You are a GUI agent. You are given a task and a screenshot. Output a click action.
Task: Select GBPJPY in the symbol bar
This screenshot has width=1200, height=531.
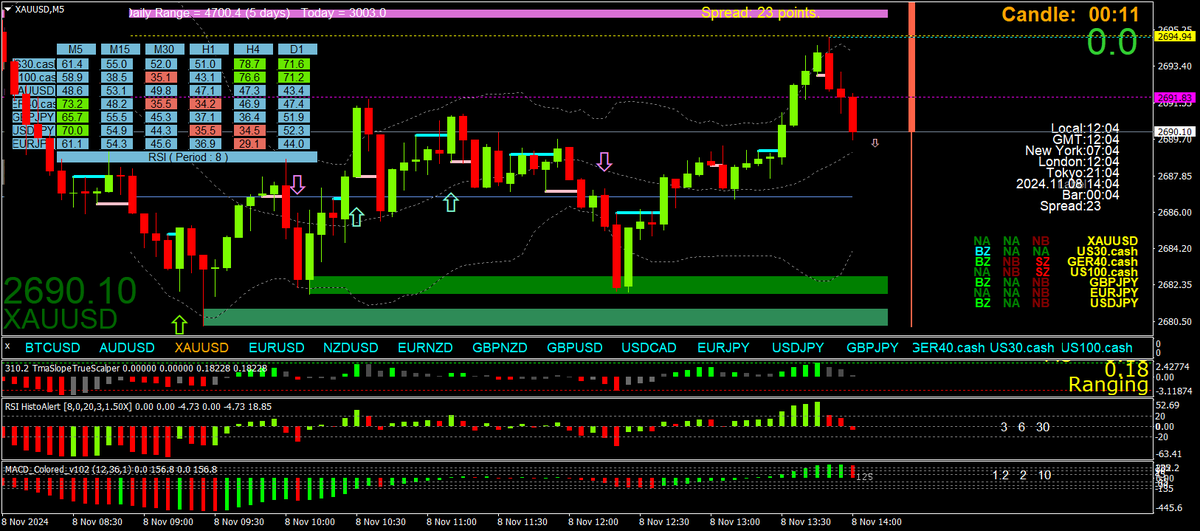pos(872,347)
